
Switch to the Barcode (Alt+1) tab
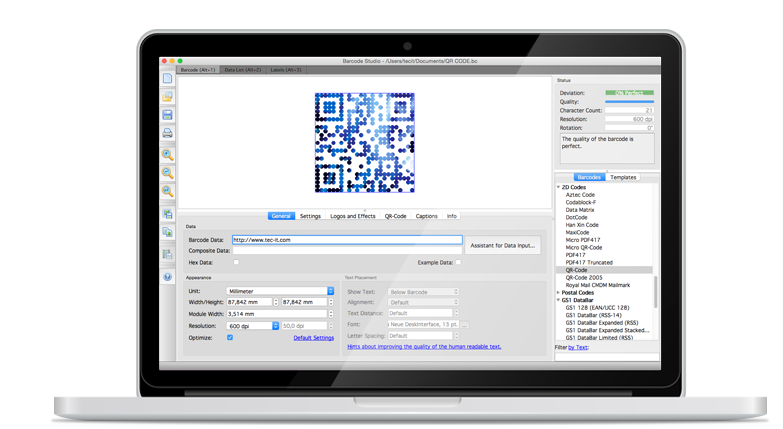(x=198, y=70)
